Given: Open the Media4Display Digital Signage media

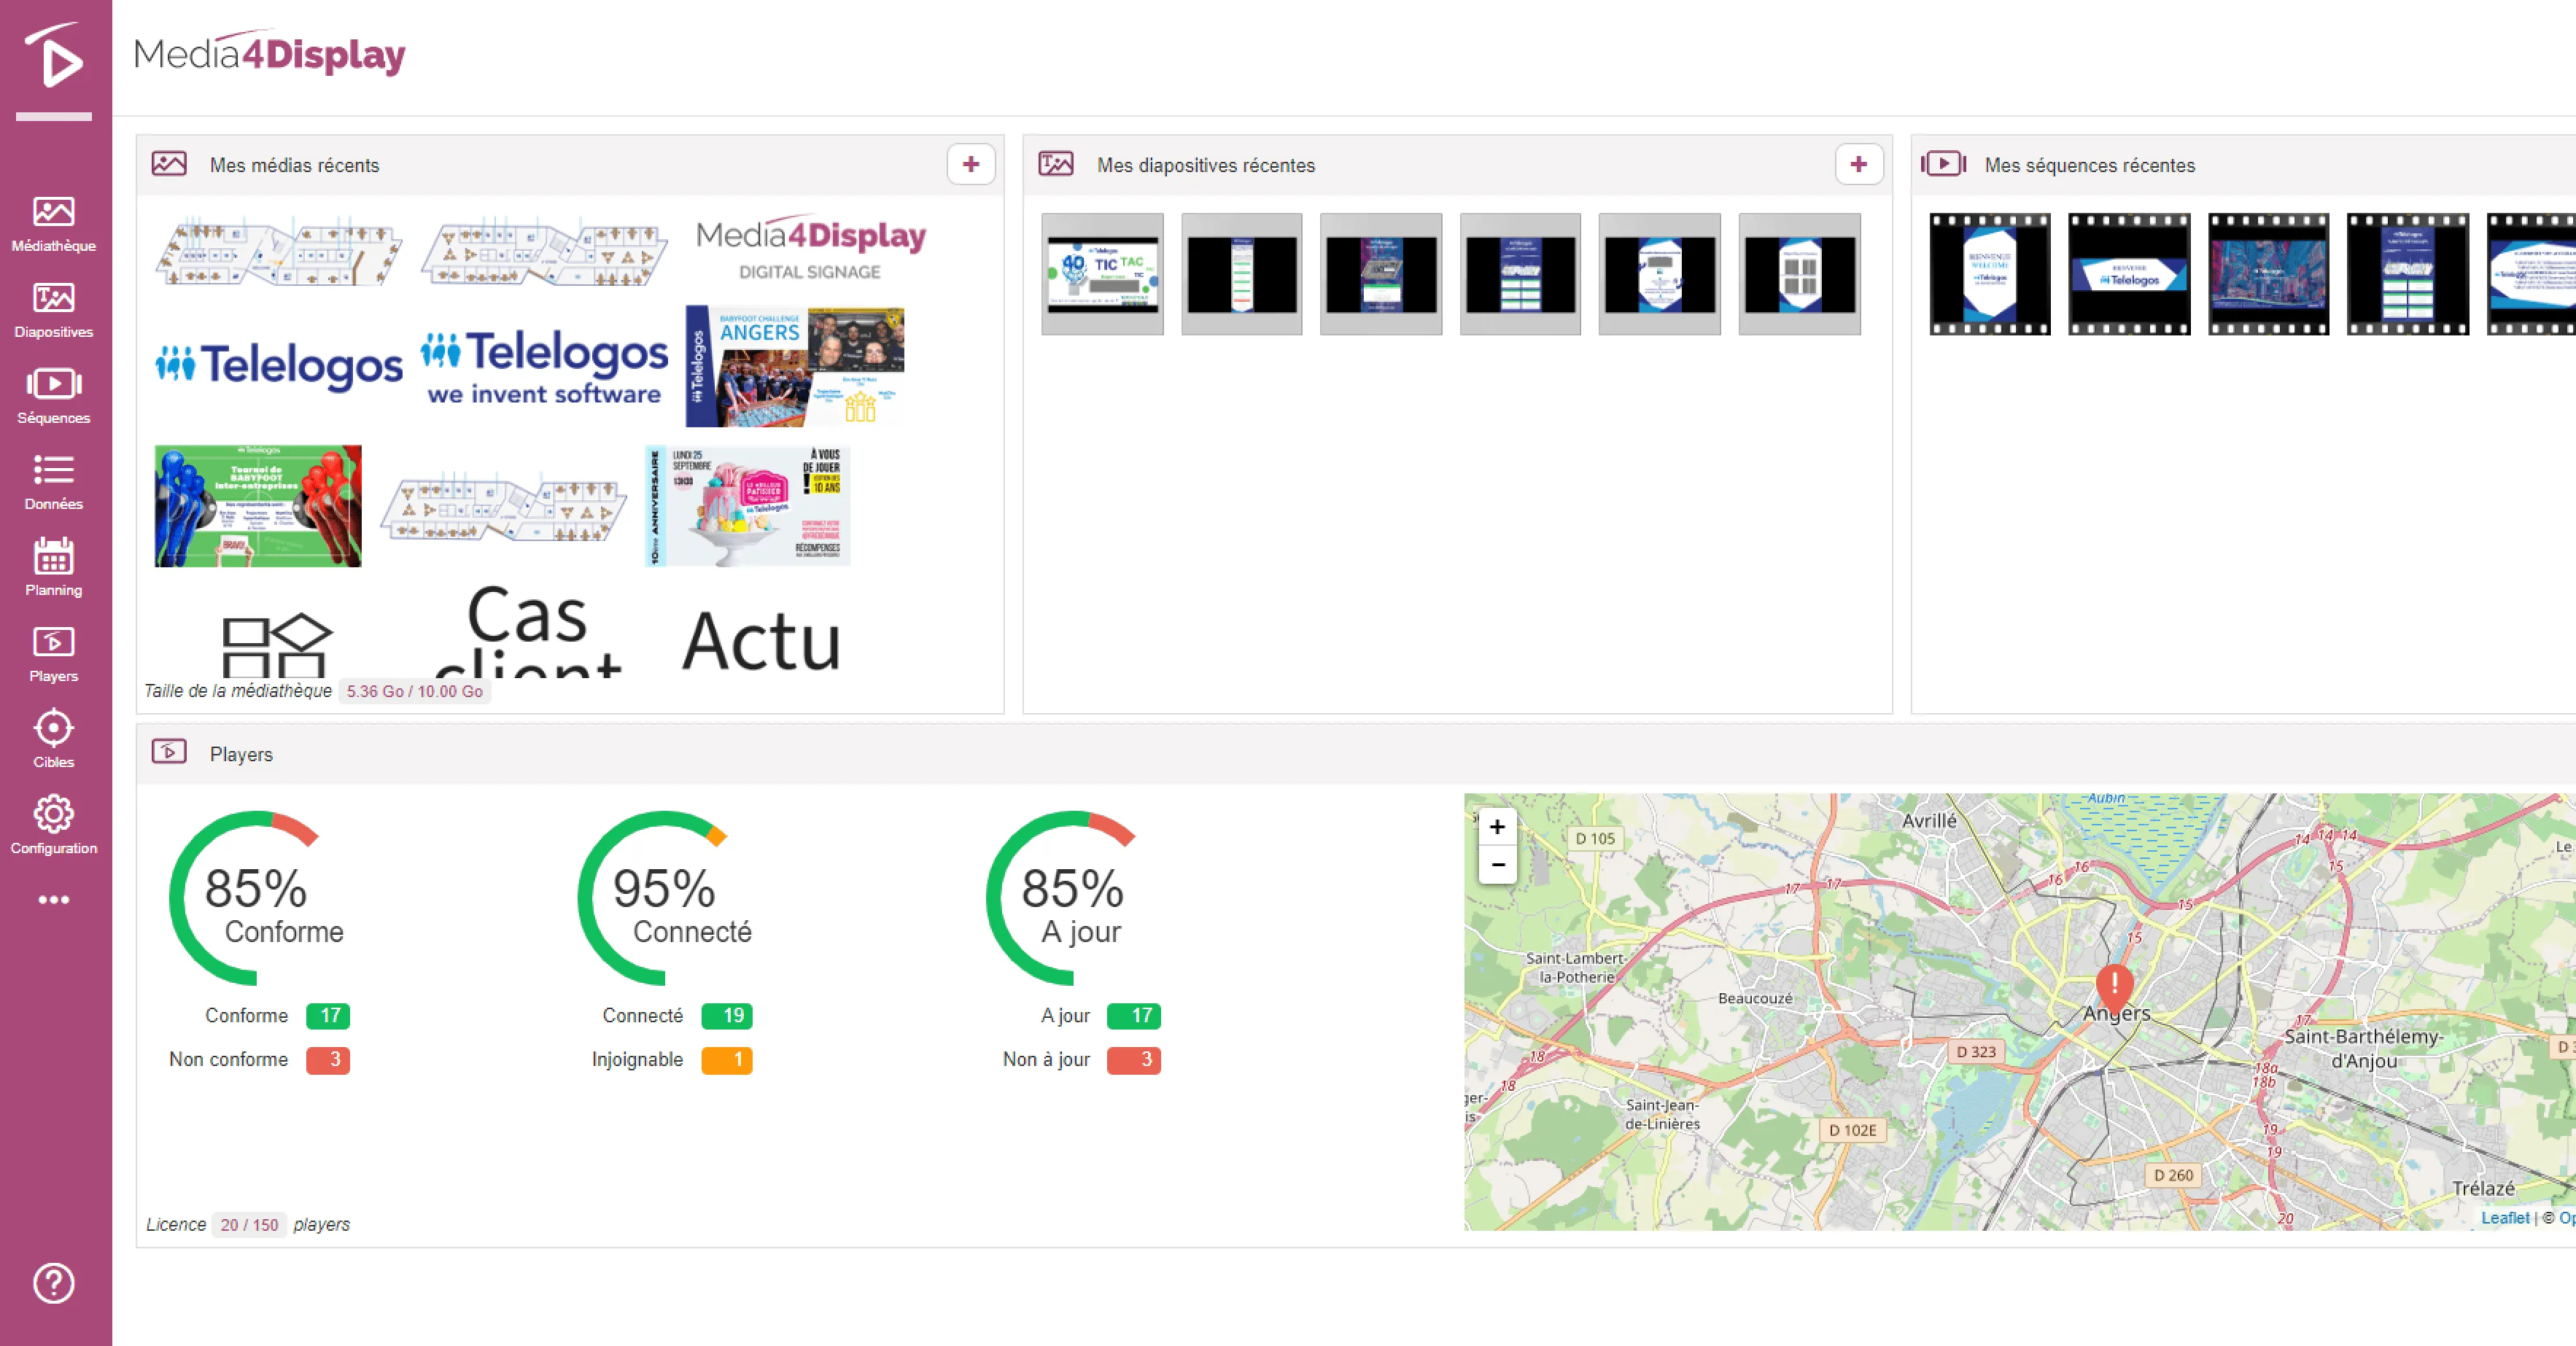Looking at the screenshot, I should click(x=810, y=249).
